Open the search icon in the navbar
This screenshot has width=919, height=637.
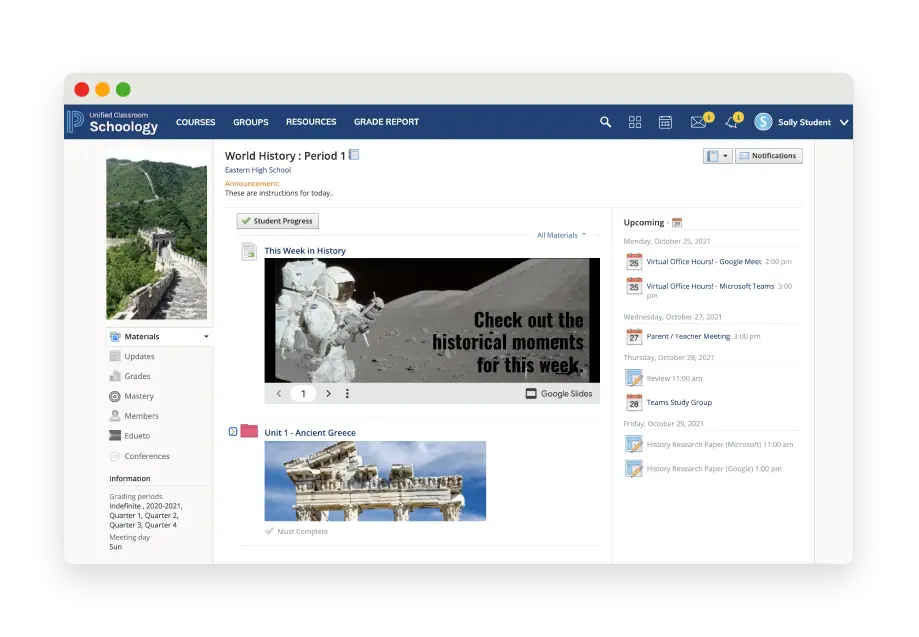coord(605,121)
